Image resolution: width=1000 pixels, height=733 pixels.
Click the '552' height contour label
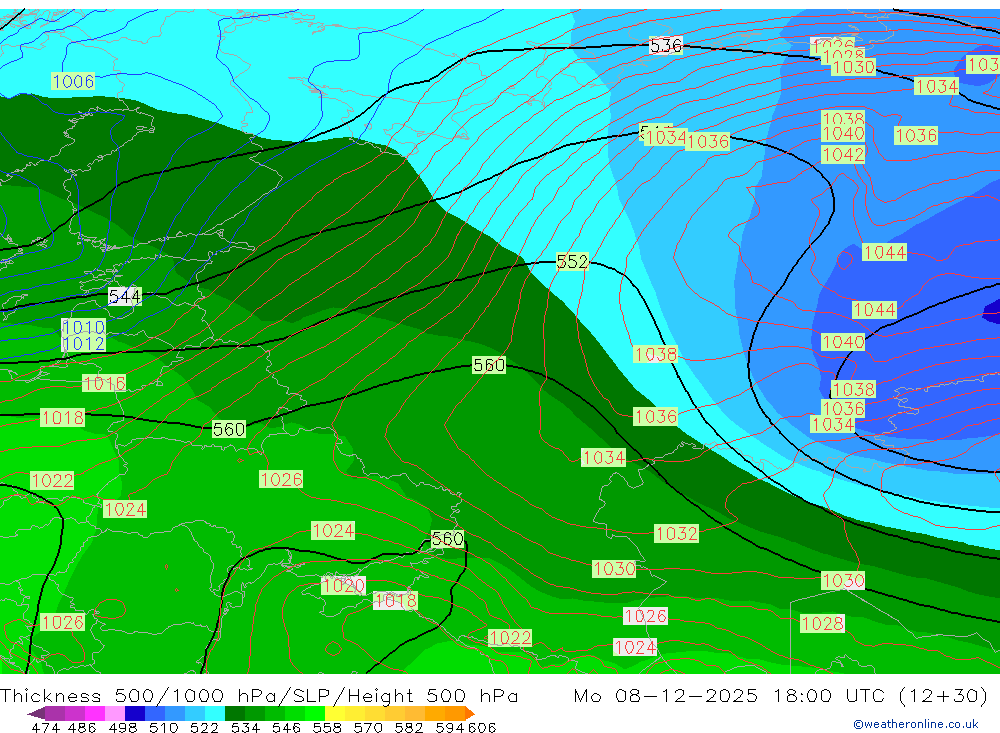[x=572, y=262]
